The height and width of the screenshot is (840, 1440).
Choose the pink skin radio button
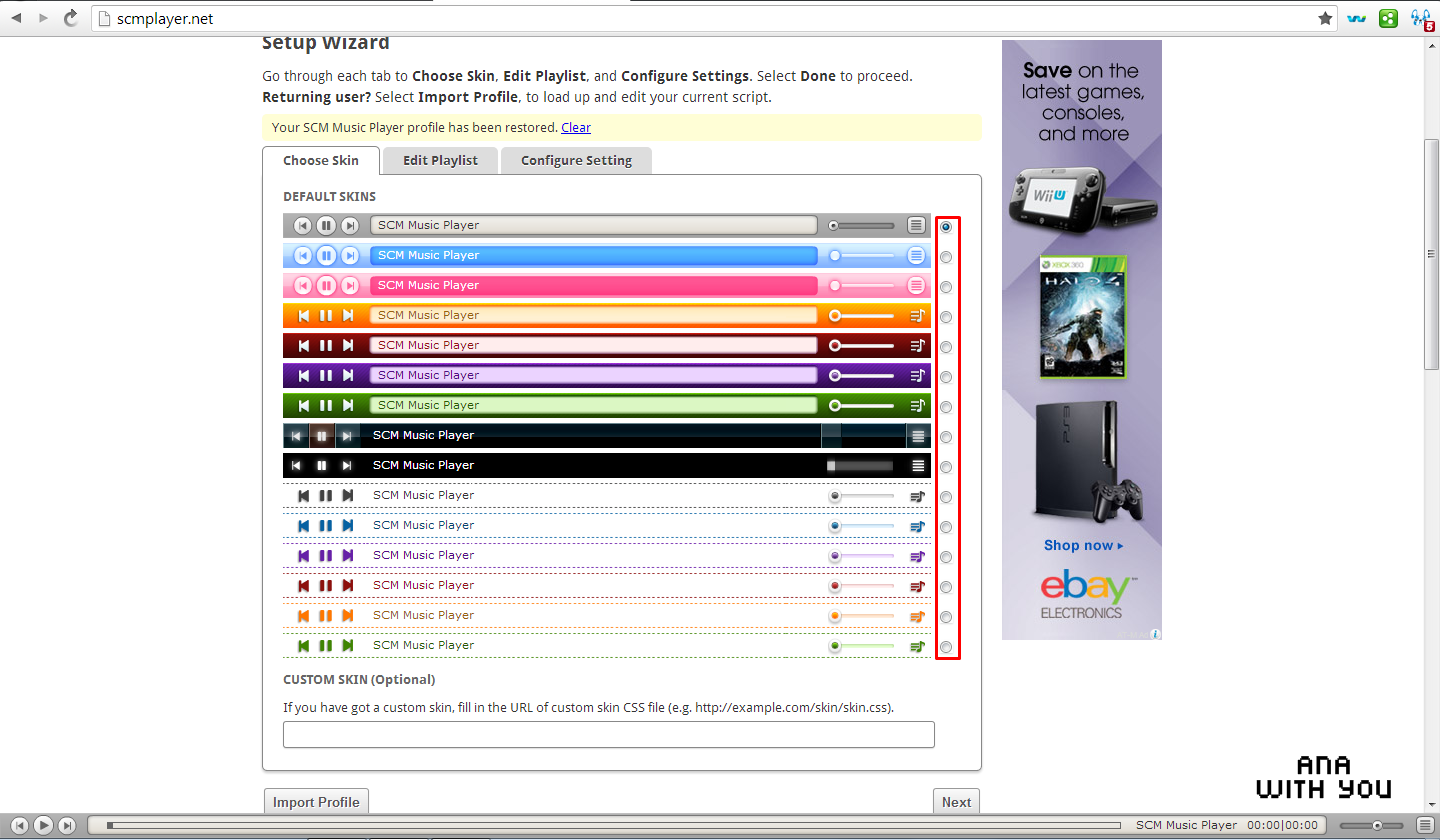click(x=946, y=287)
